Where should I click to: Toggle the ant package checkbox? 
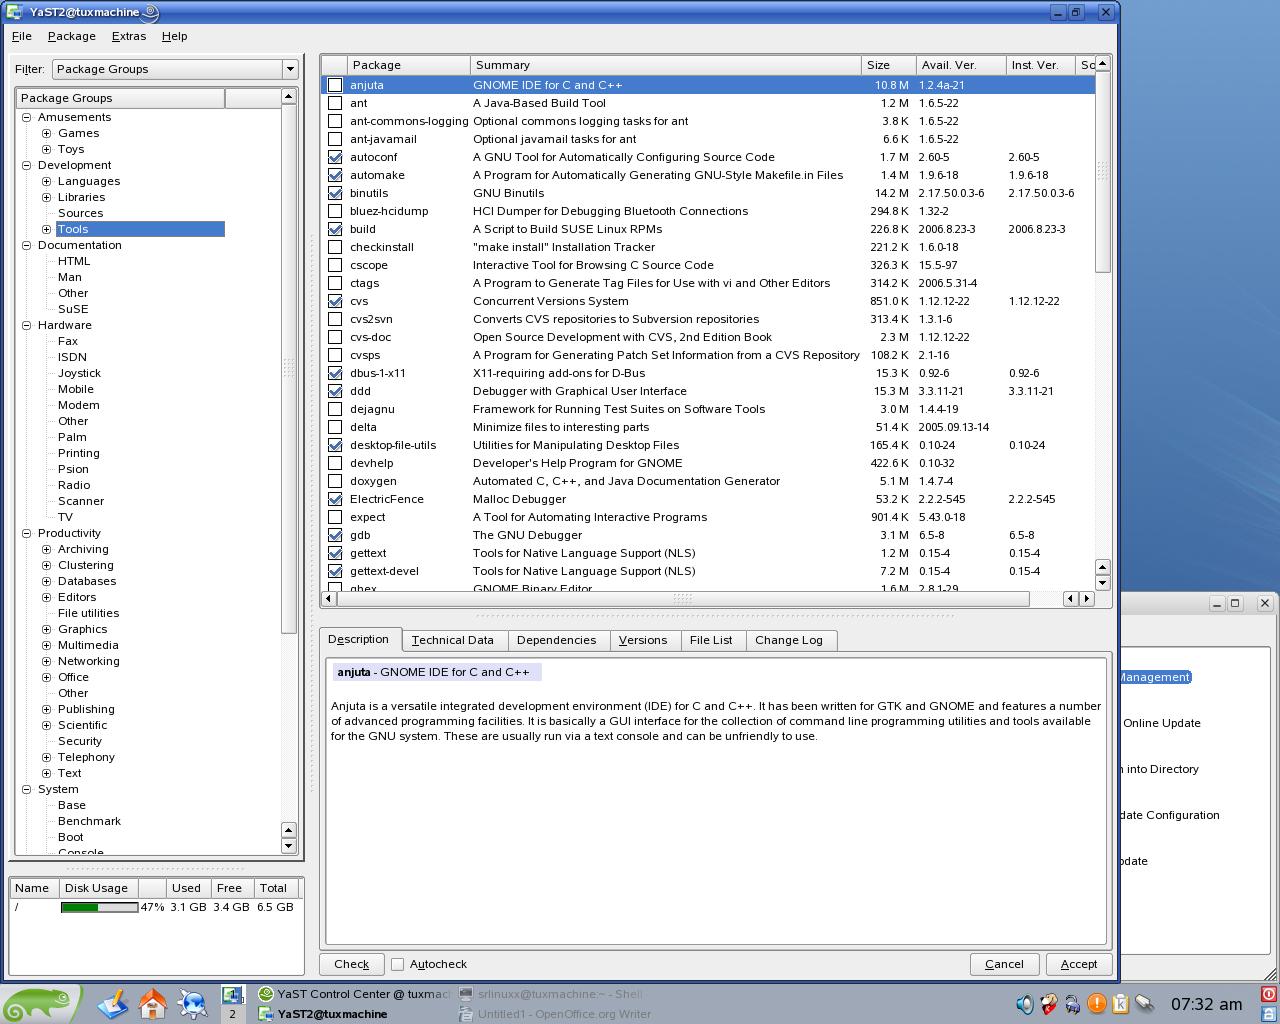point(335,103)
